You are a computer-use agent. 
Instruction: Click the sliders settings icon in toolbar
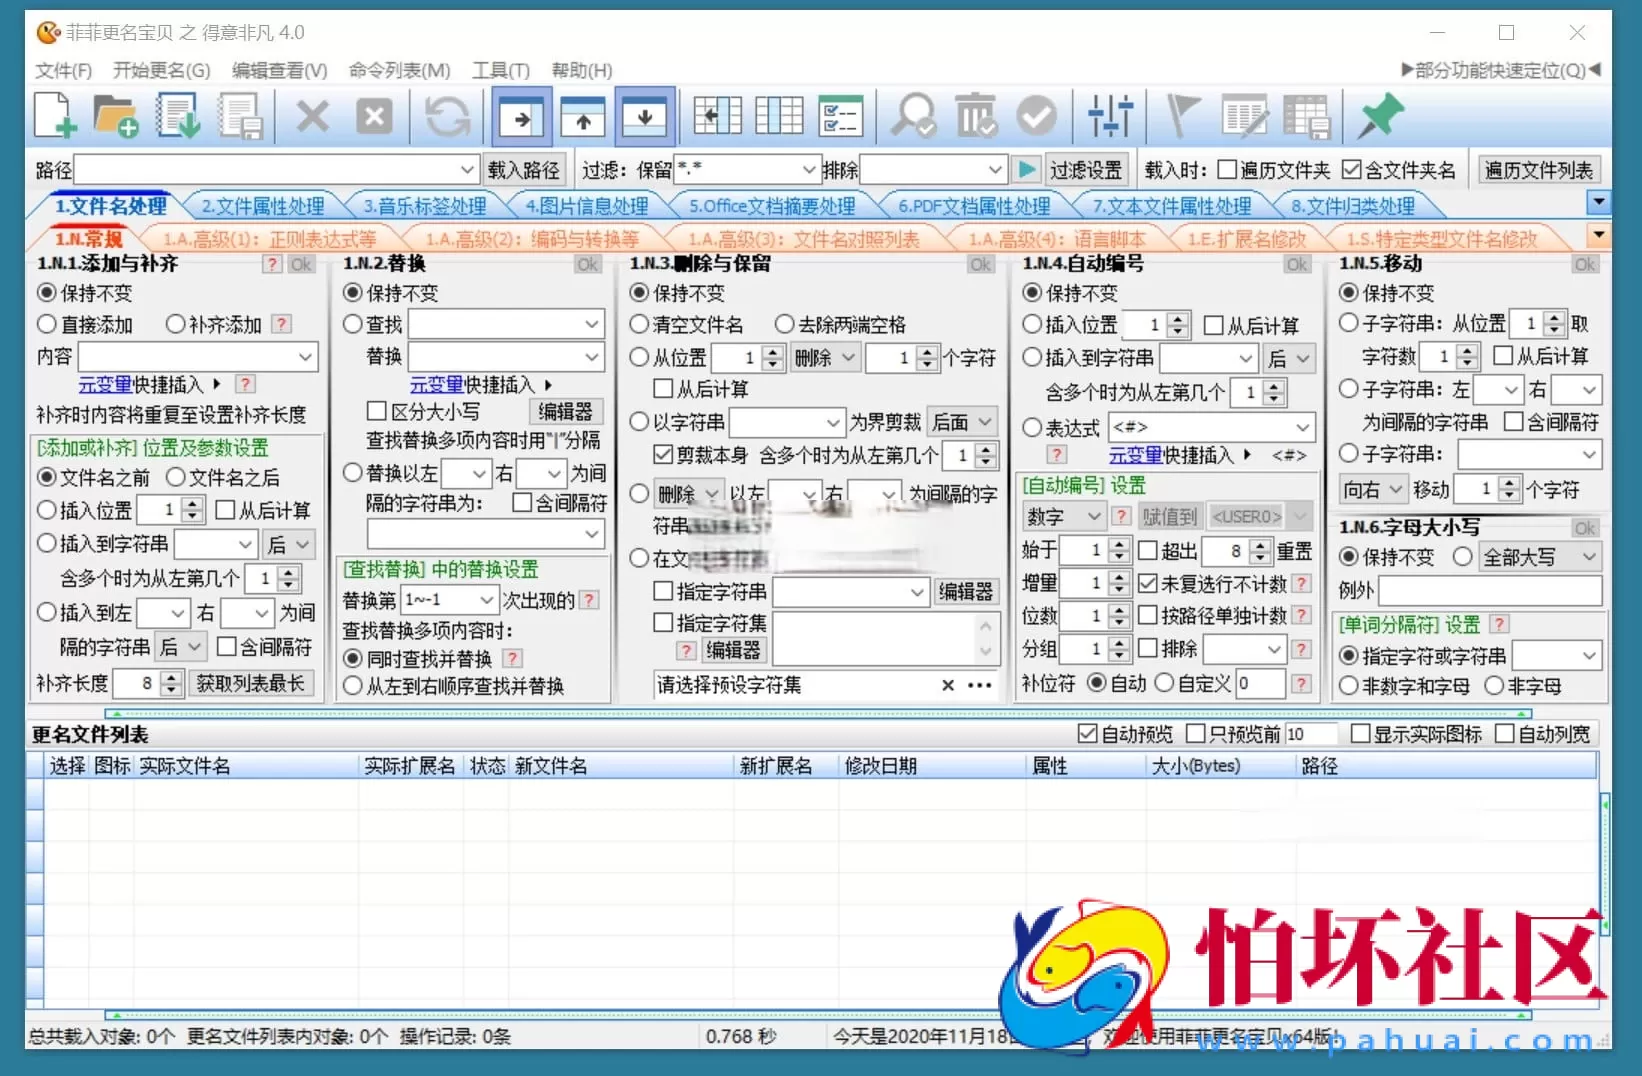[x=1110, y=116]
